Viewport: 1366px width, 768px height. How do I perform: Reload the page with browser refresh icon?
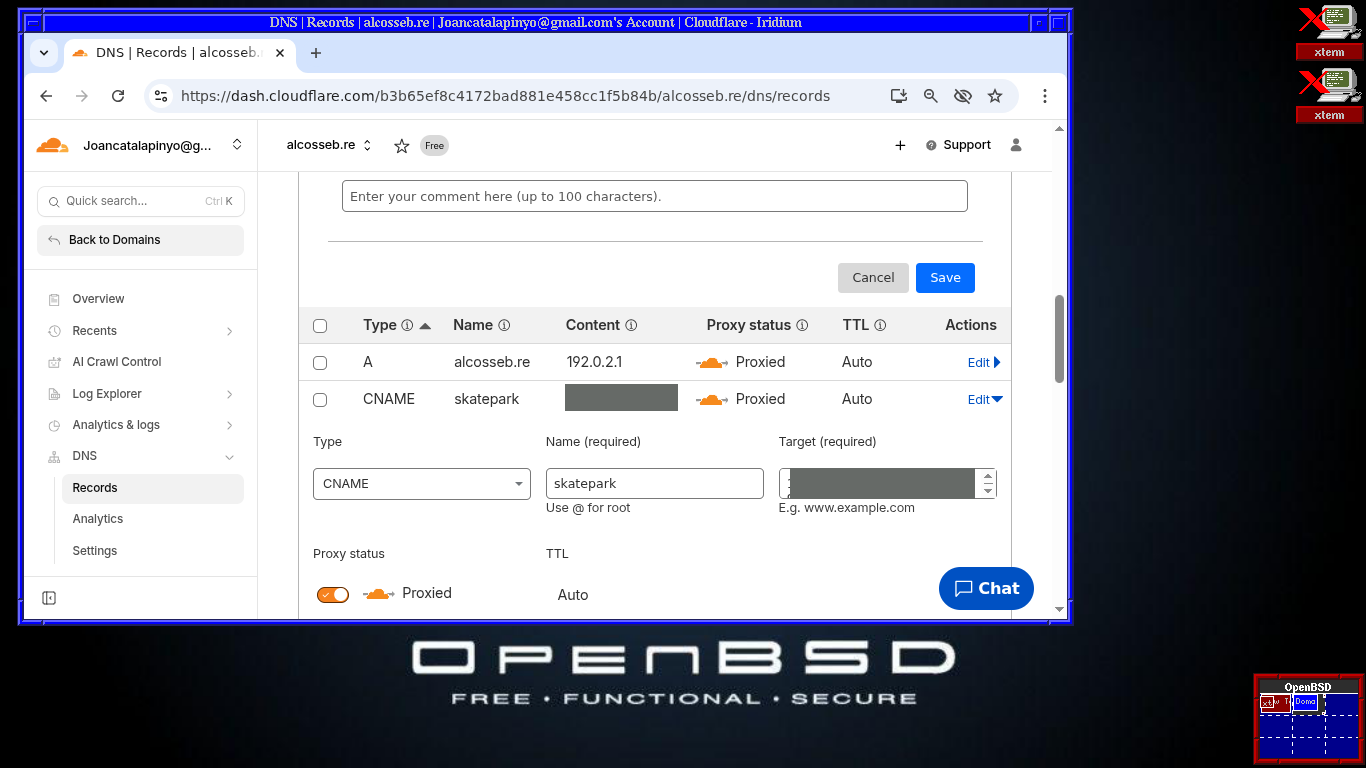tap(118, 96)
